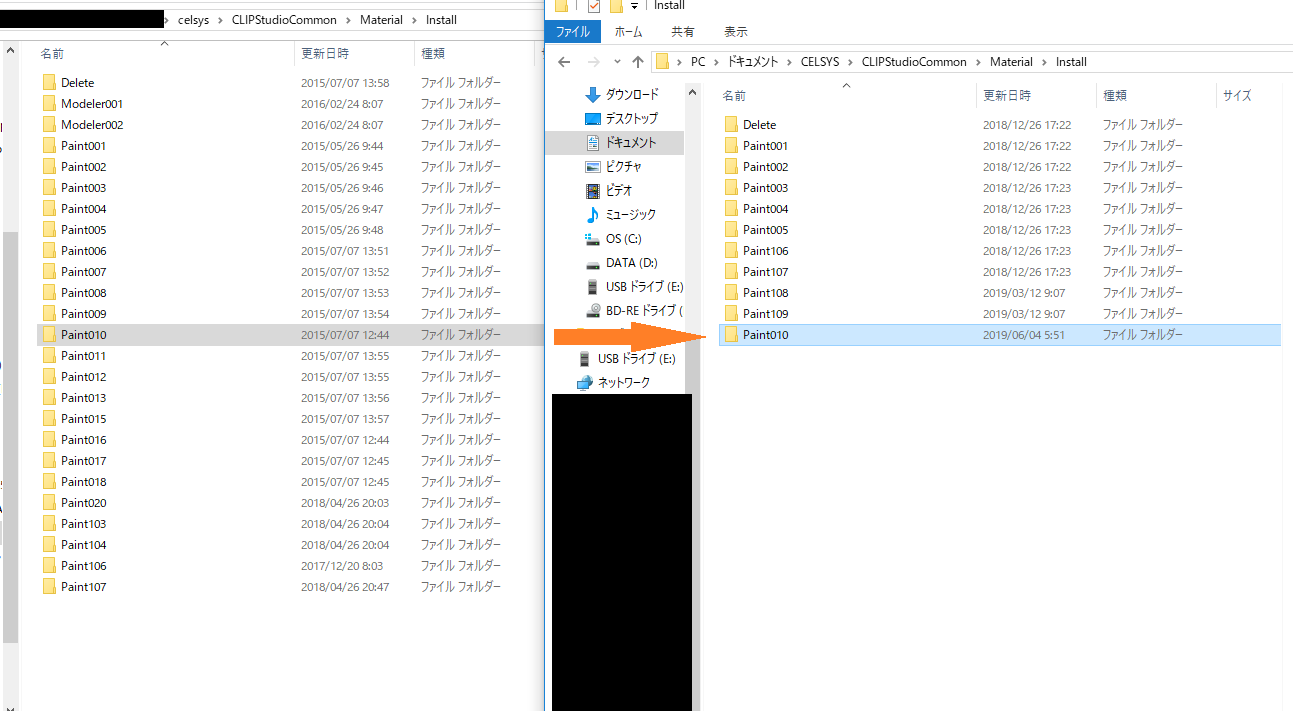Click the Back arrow in the front Install window
The image size is (1293, 711).
[x=564, y=62]
